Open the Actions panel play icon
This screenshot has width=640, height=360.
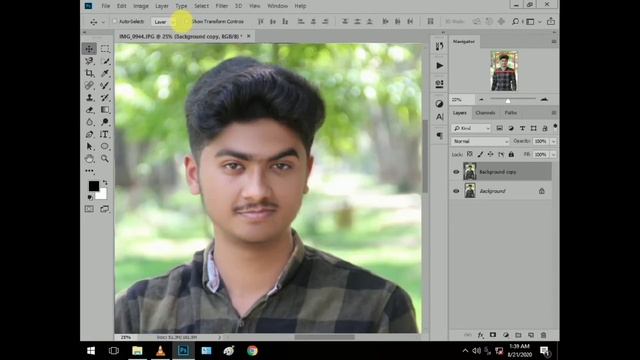click(x=439, y=65)
